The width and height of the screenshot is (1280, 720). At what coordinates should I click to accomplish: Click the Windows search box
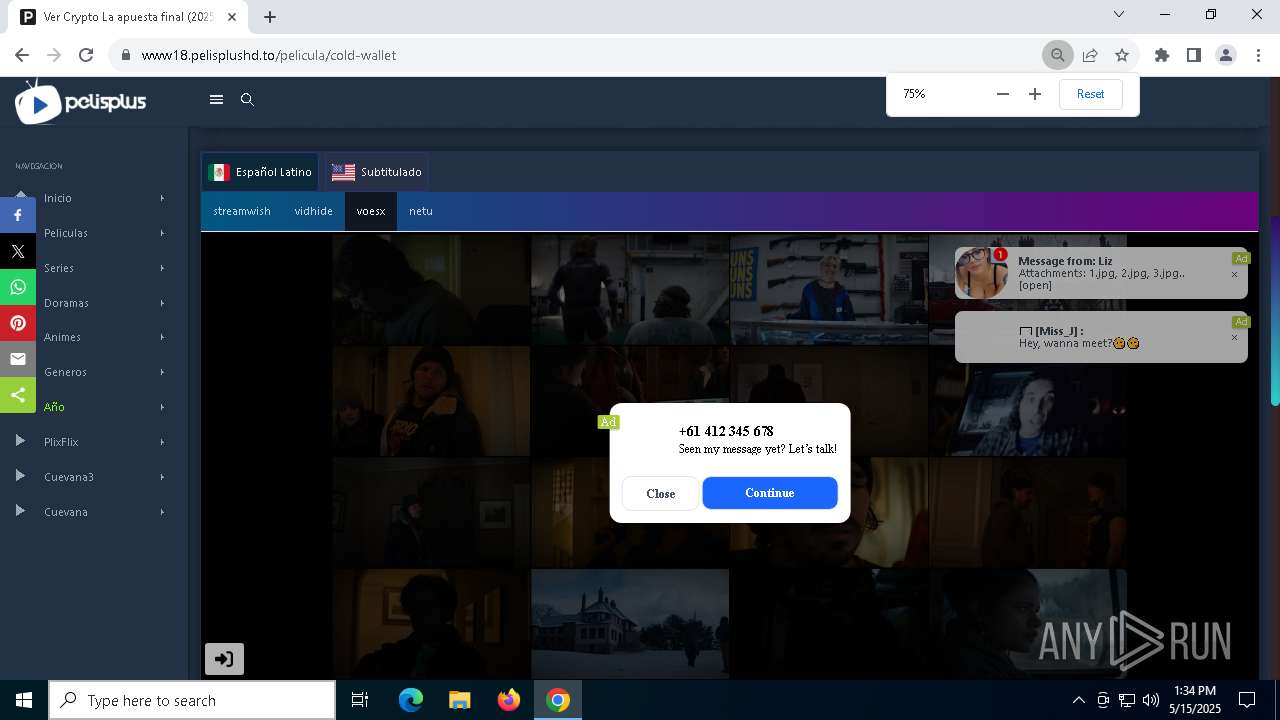192,700
